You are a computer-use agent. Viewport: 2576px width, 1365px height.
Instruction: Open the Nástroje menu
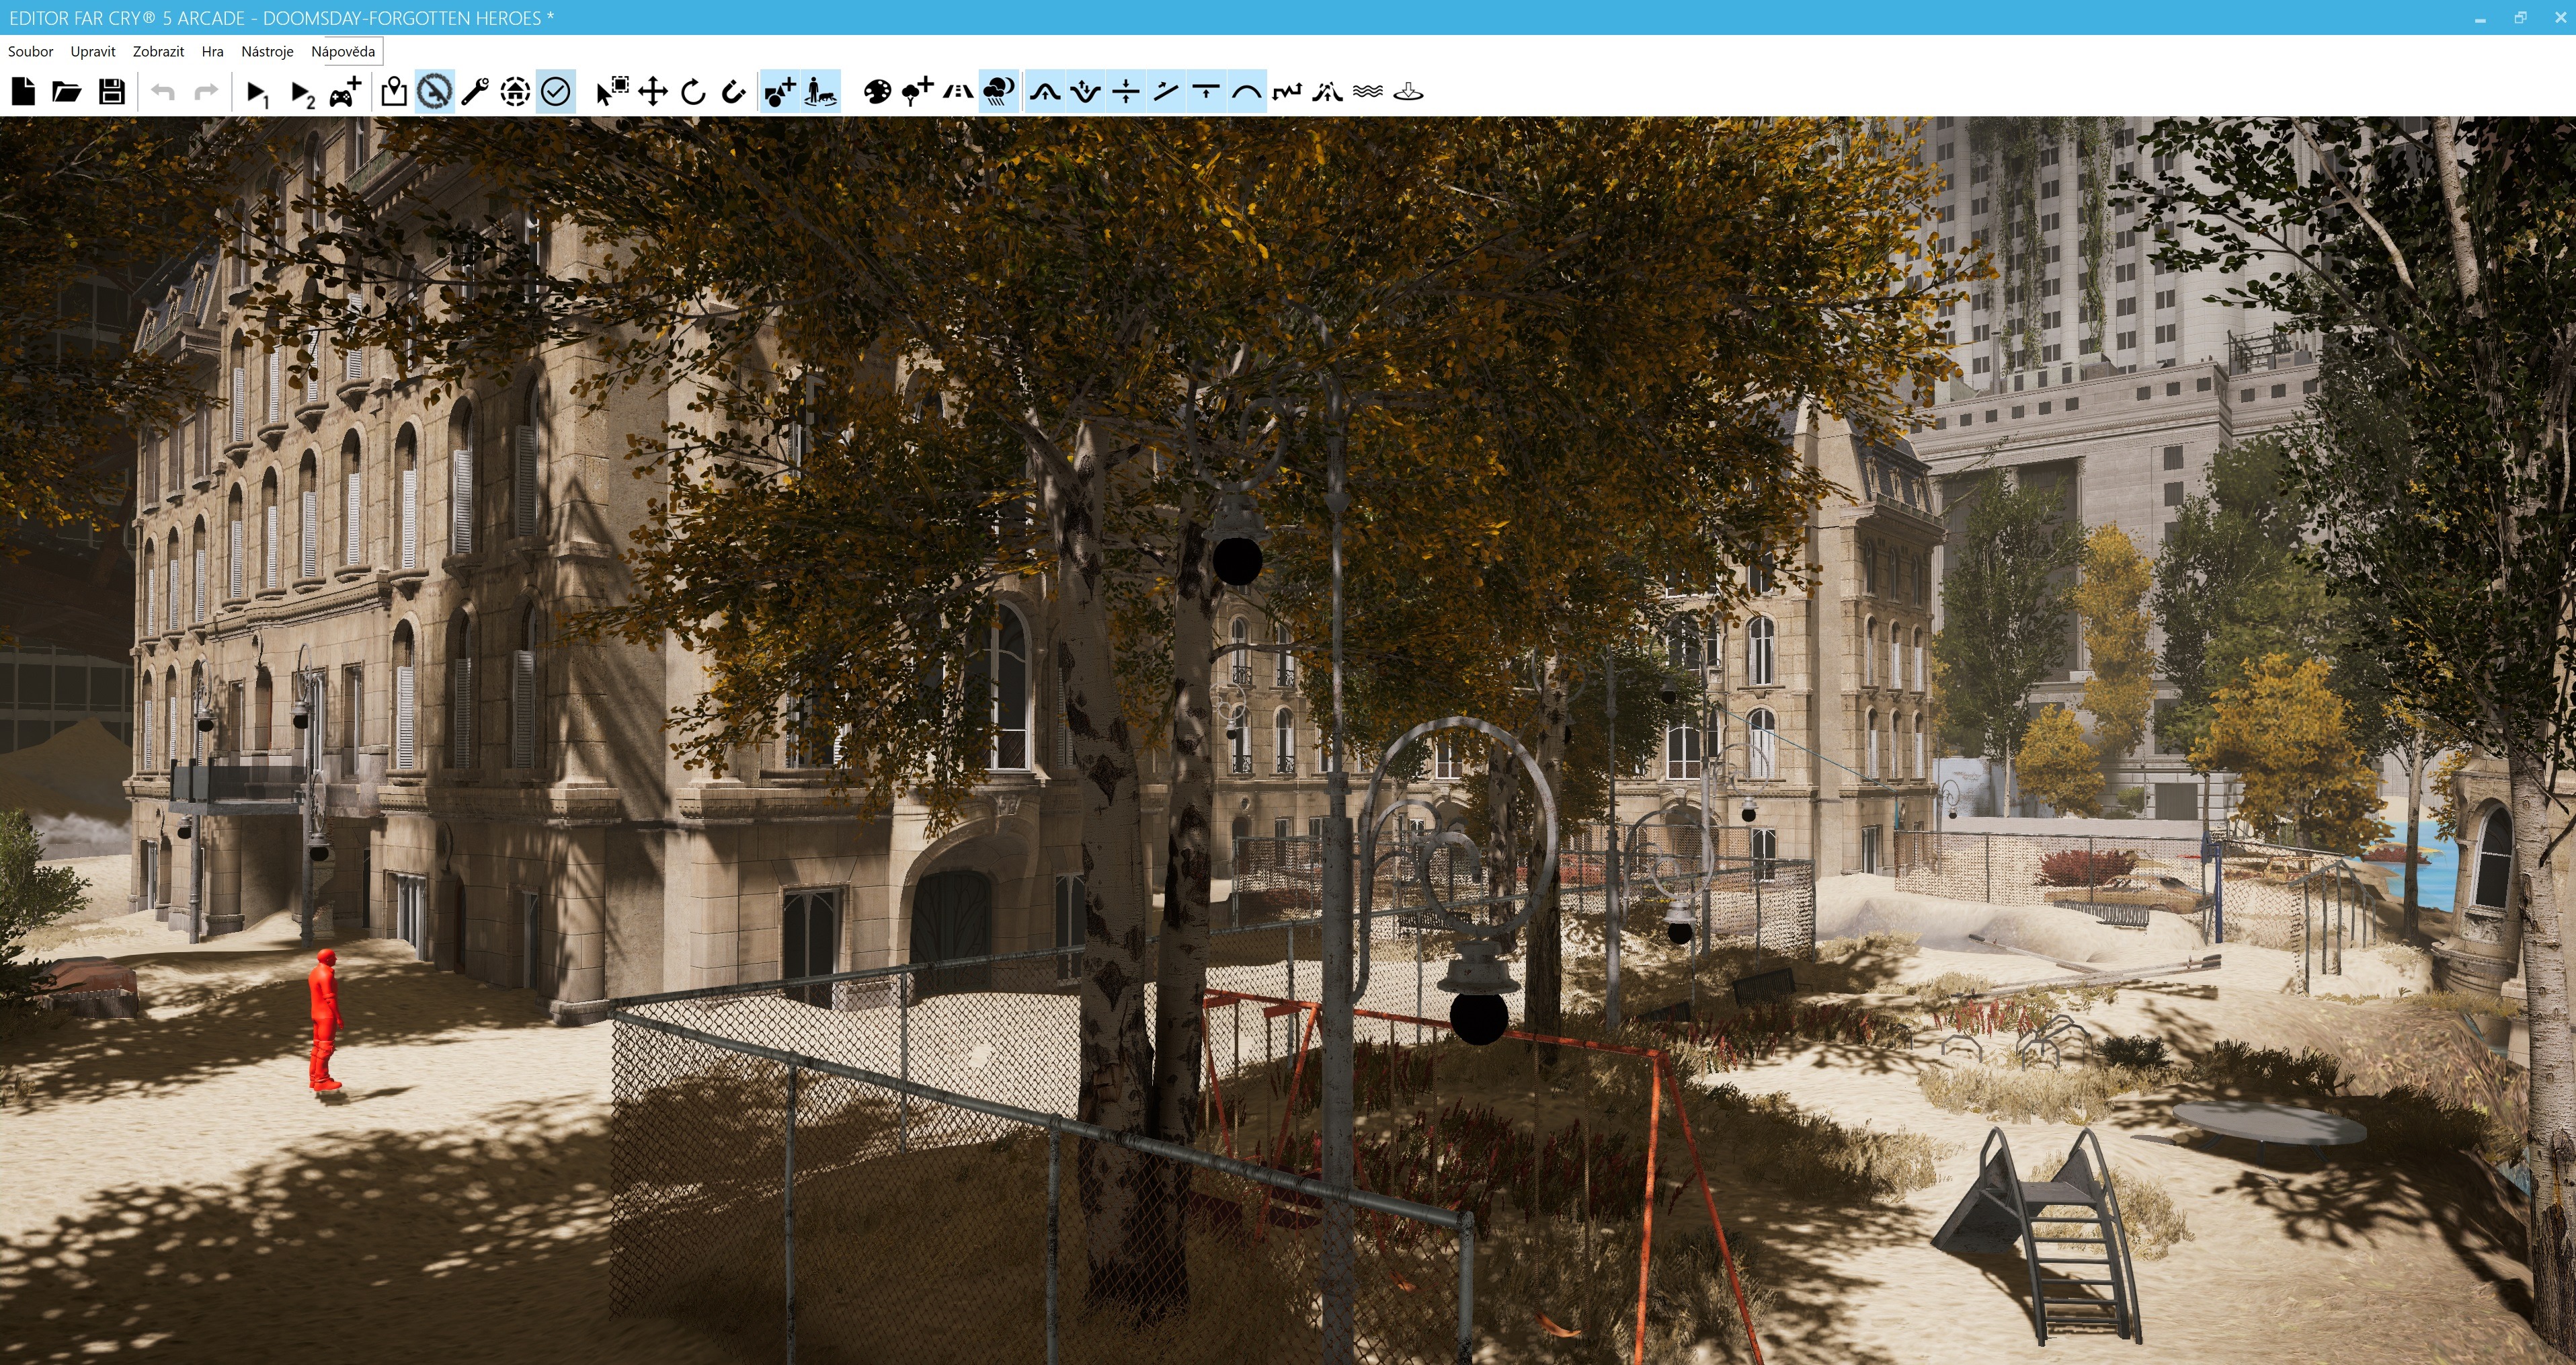coord(267,51)
